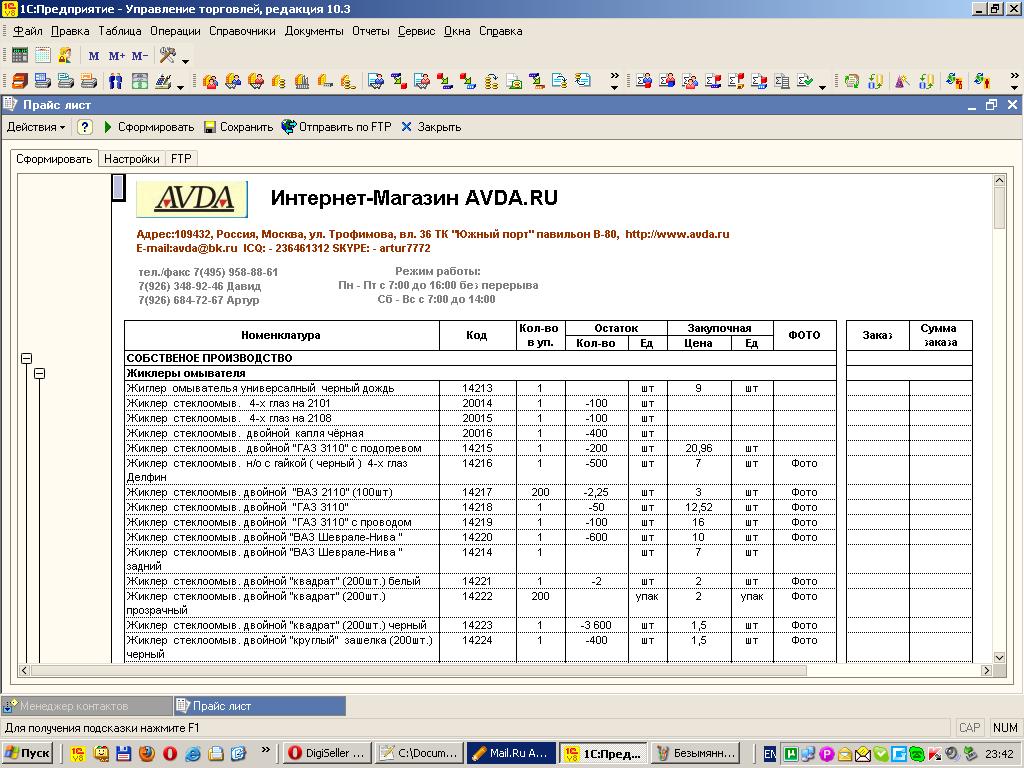Click the globe icon beside Отправить по FTP

tap(289, 127)
